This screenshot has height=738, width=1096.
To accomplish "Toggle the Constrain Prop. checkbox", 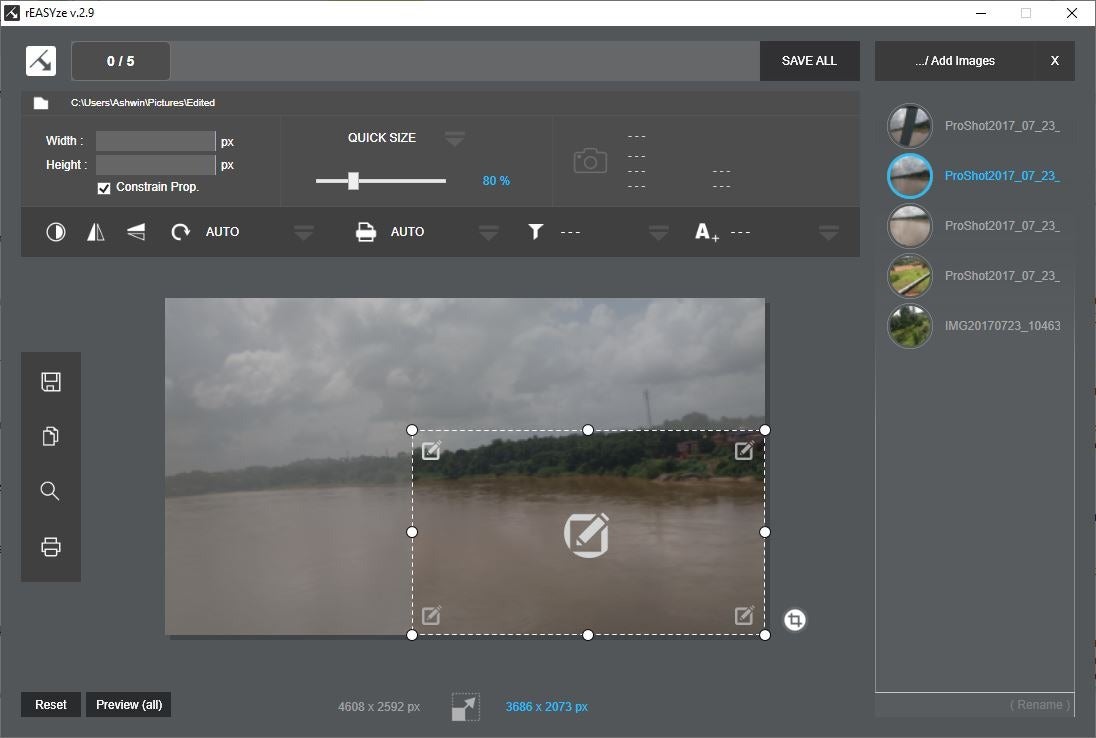I will (x=104, y=188).
